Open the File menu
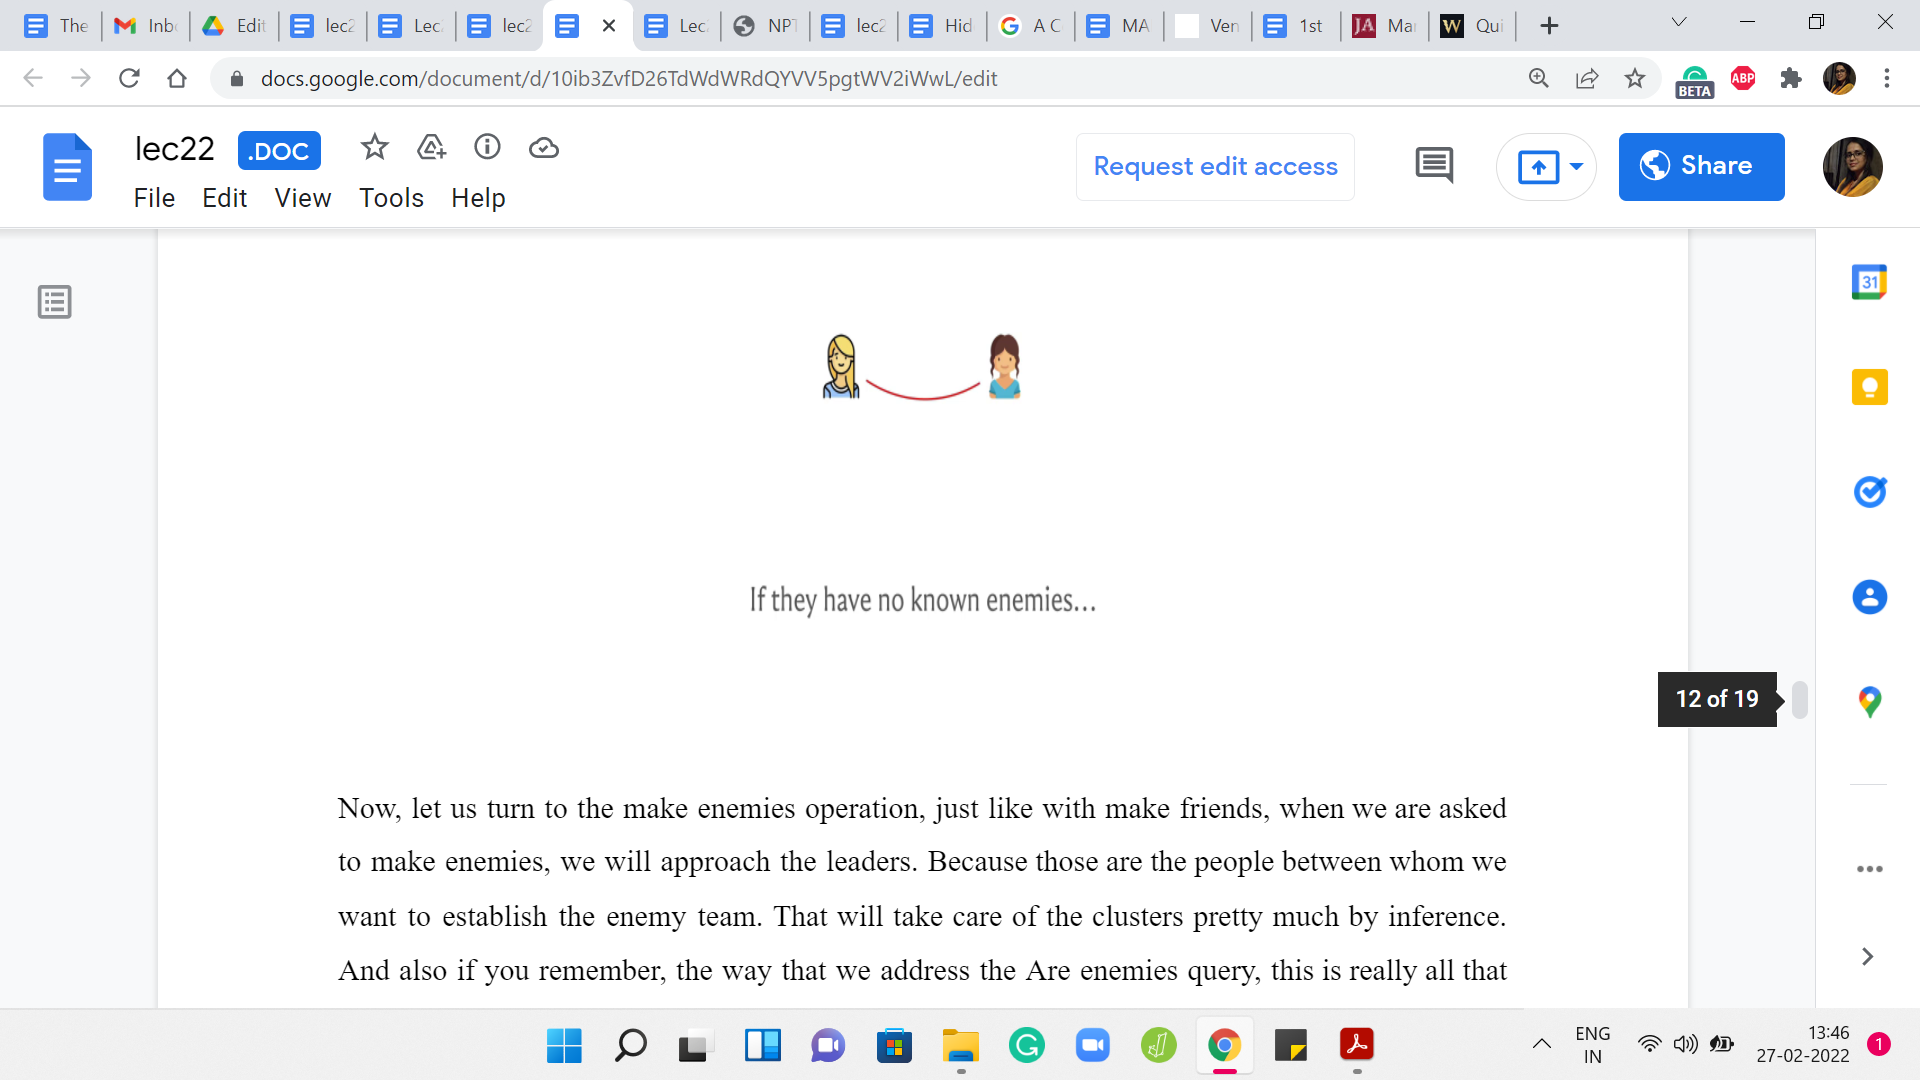The image size is (1920, 1080). point(154,198)
